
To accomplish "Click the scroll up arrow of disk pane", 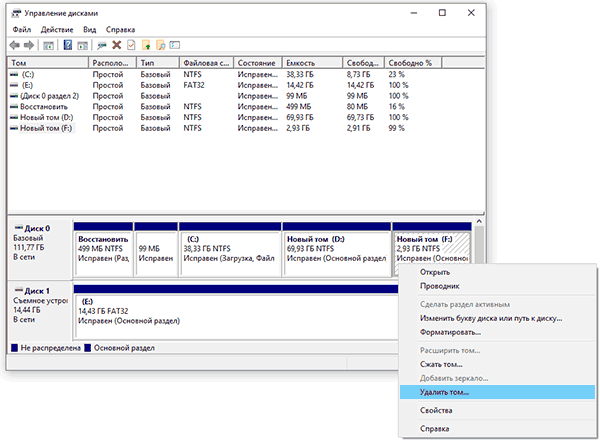I will coord(479,222).
